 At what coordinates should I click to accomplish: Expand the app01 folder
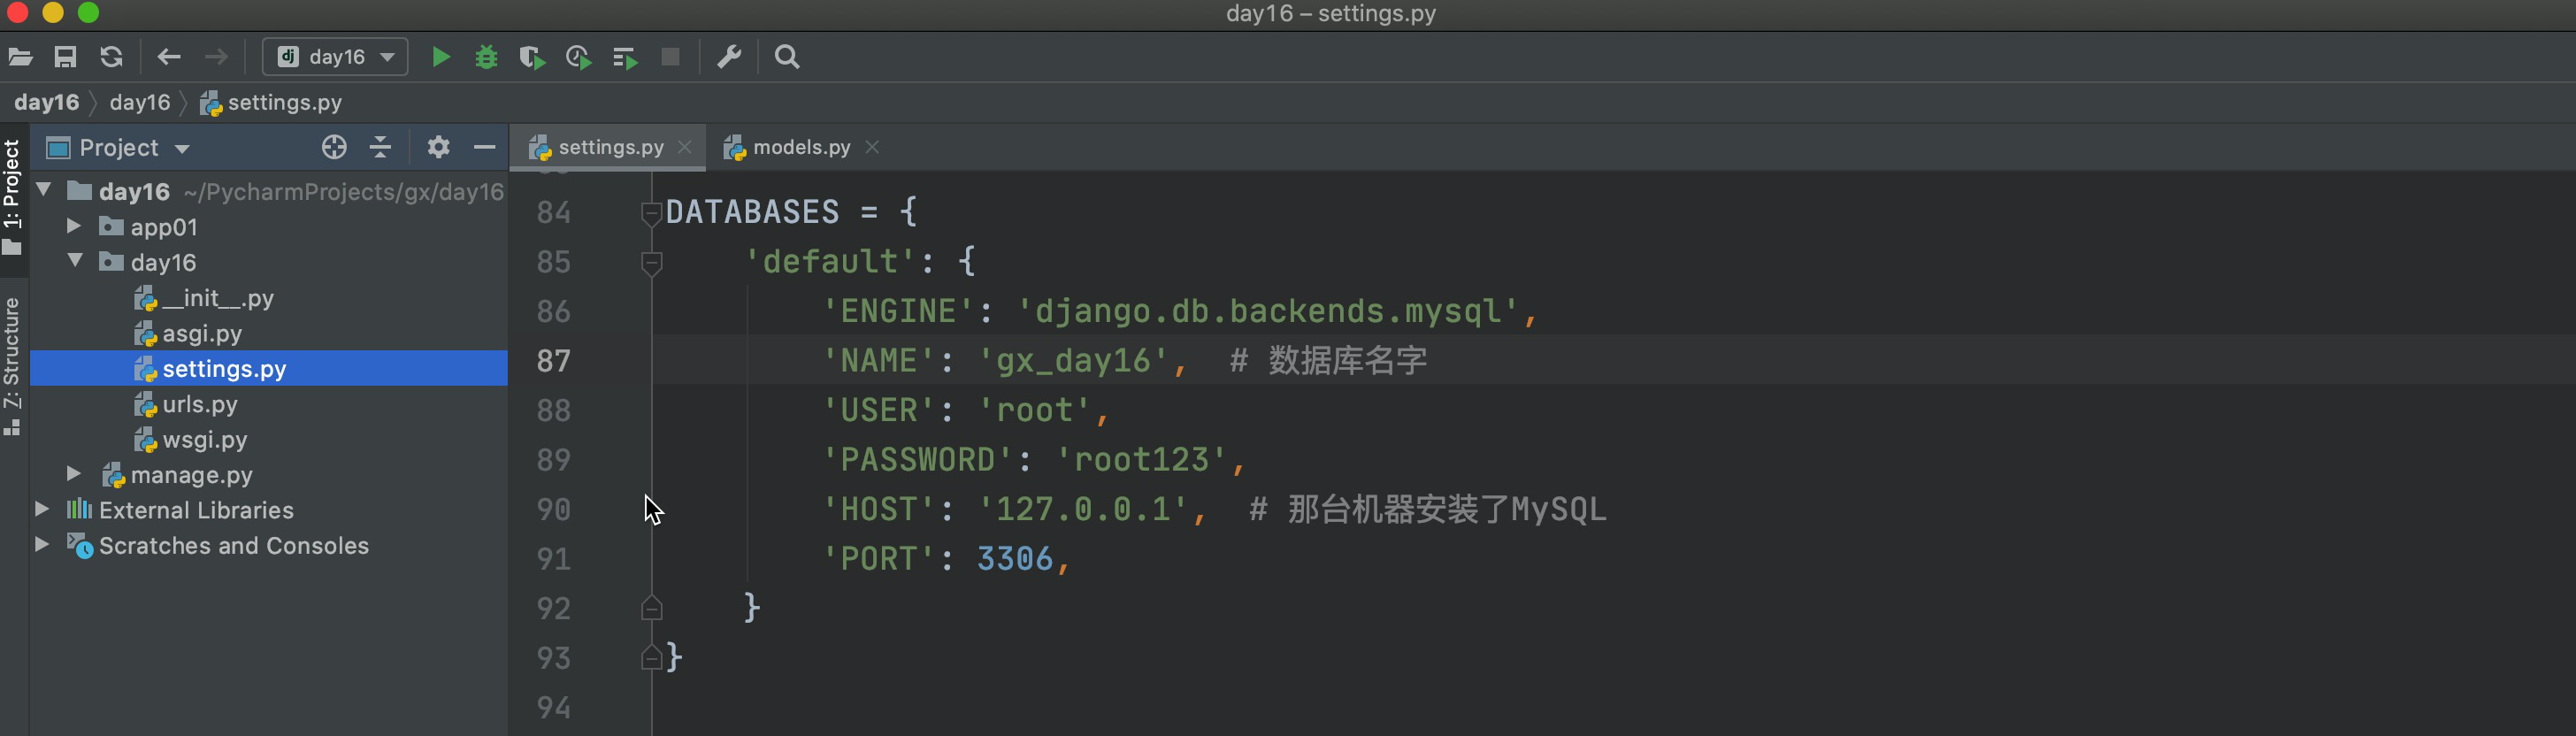point(74,226)
